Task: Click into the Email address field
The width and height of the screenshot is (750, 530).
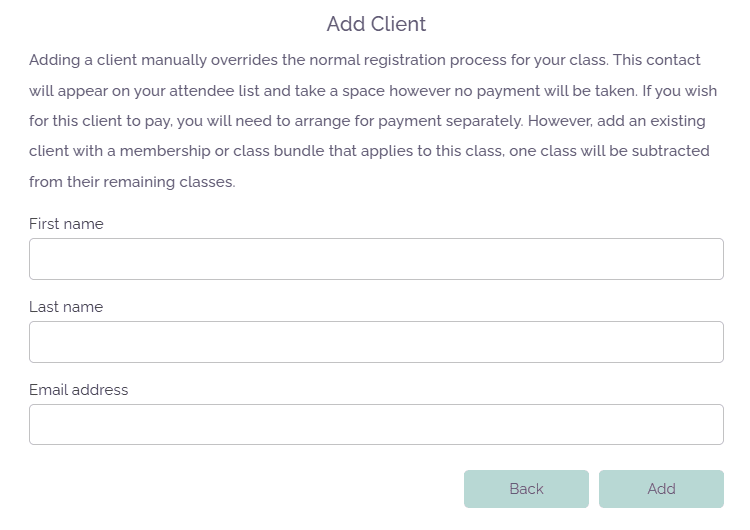Action: tap(376, 425)
